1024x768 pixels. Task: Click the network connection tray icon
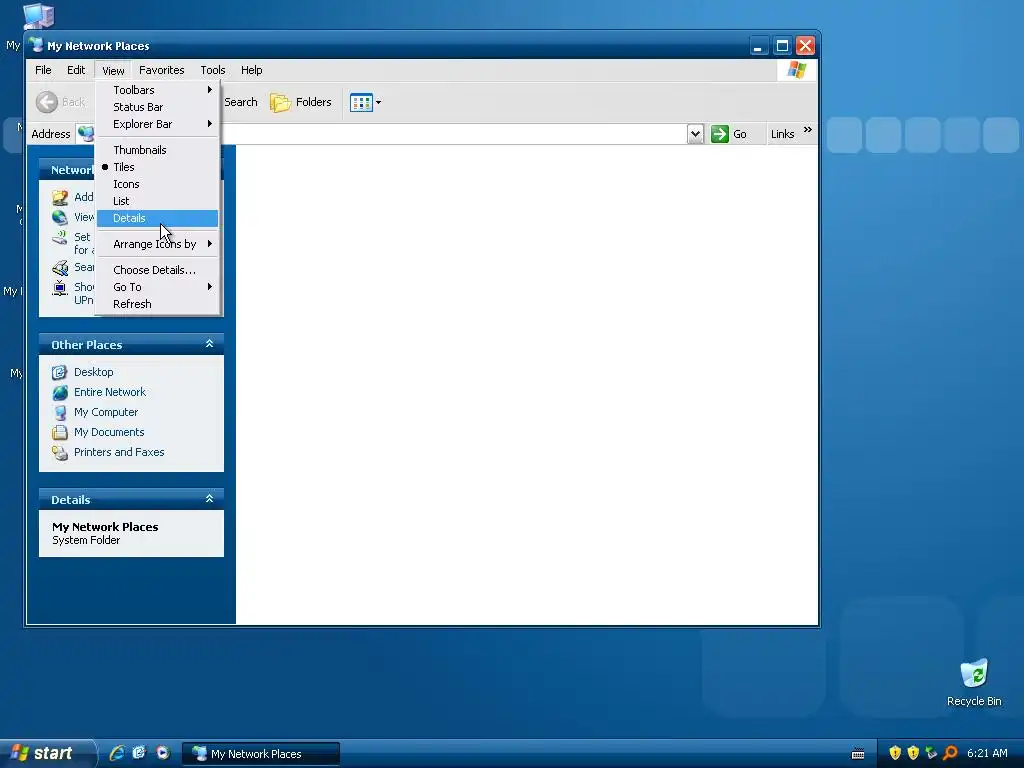[931, 753]
